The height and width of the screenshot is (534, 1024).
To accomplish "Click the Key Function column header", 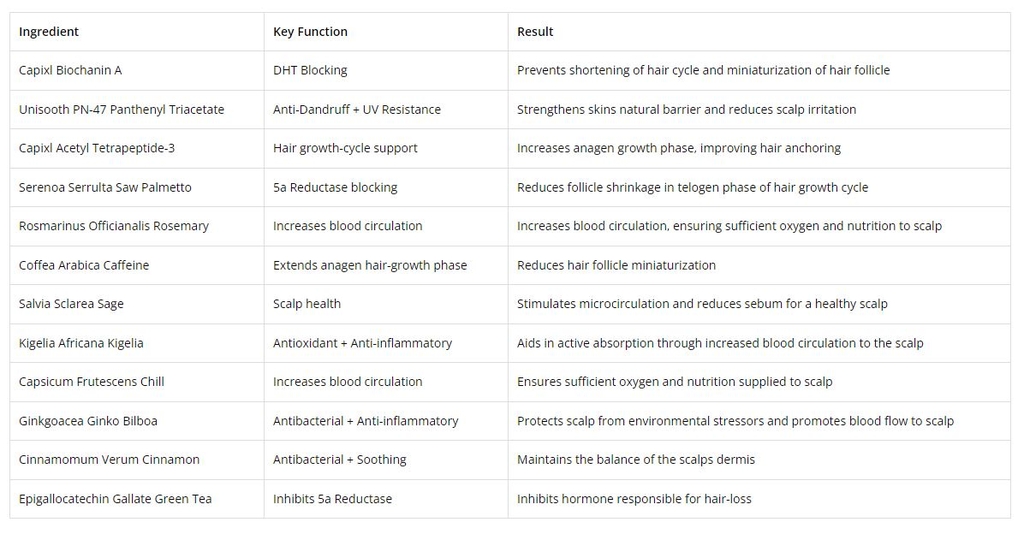I will click(310, 32).
